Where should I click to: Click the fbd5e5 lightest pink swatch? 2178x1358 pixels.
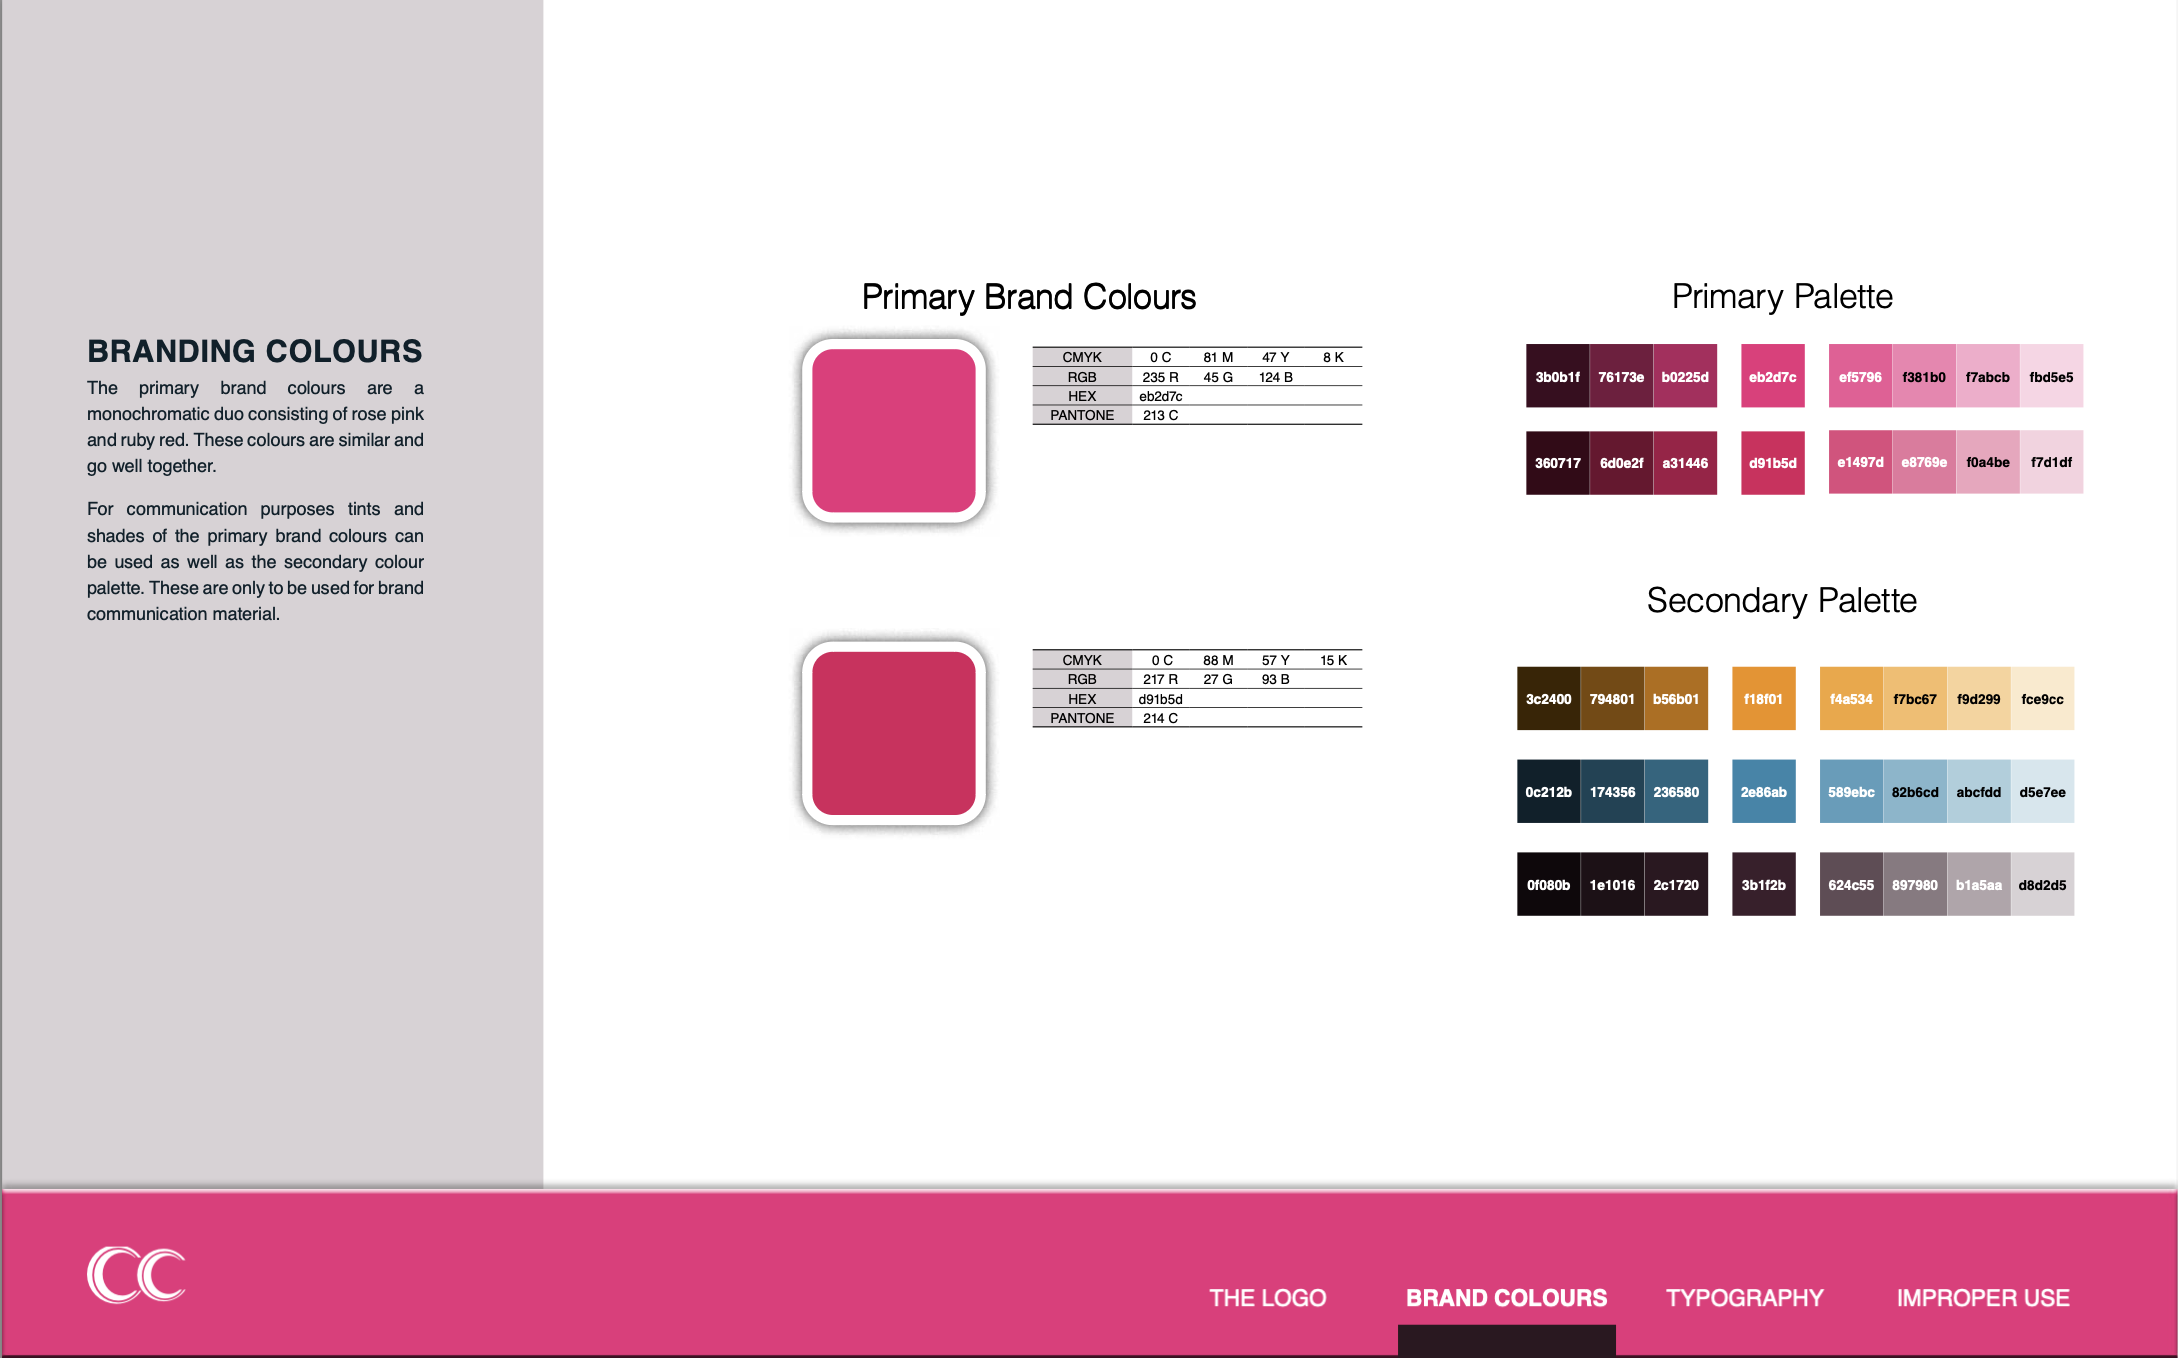(2050, 377)
